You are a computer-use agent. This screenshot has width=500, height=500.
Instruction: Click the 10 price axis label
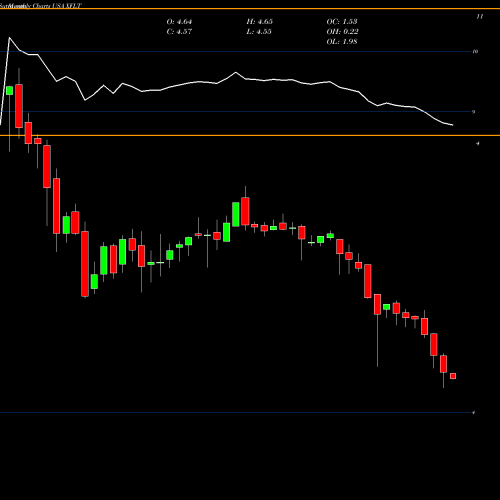click(x=475, y=51)
